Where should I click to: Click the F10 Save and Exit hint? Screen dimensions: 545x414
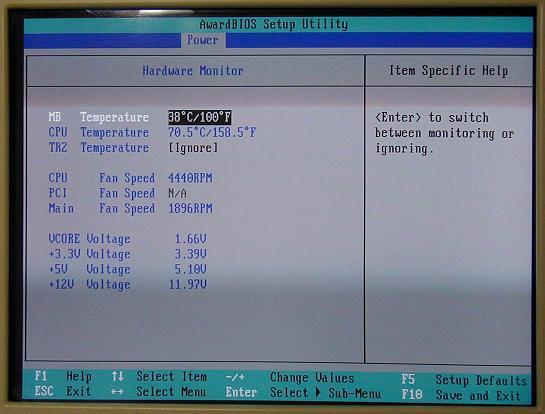coord(461,395)
